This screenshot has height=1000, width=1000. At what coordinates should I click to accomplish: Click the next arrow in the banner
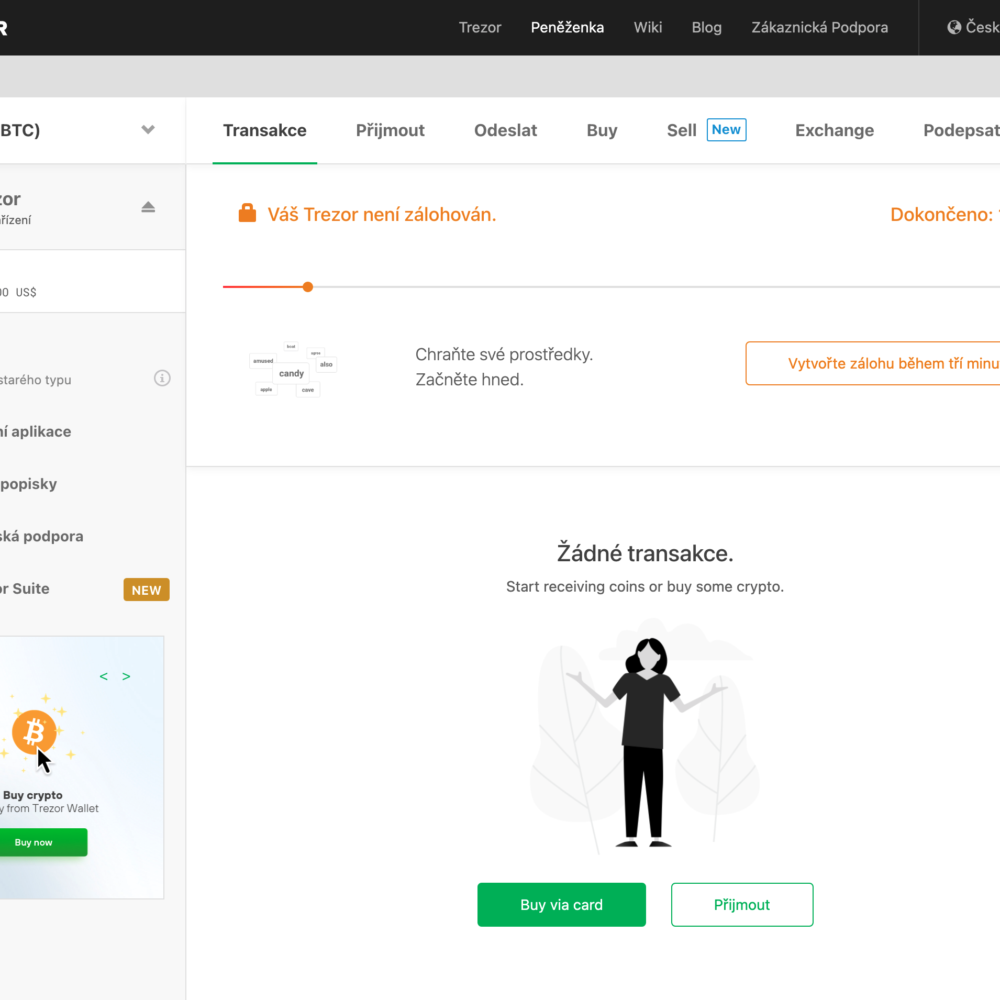(x=126, y=676)
